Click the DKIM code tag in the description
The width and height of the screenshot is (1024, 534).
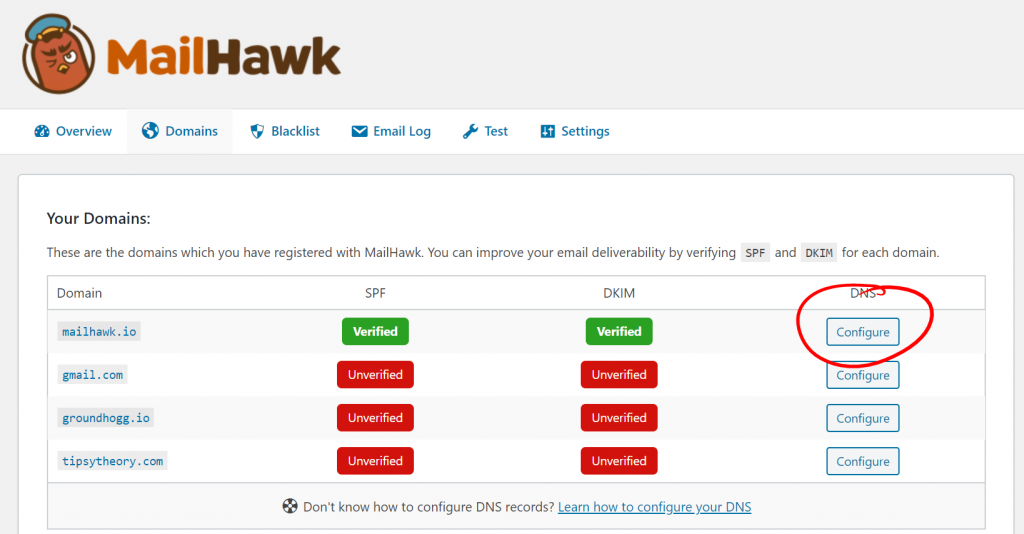coord(818,253)
